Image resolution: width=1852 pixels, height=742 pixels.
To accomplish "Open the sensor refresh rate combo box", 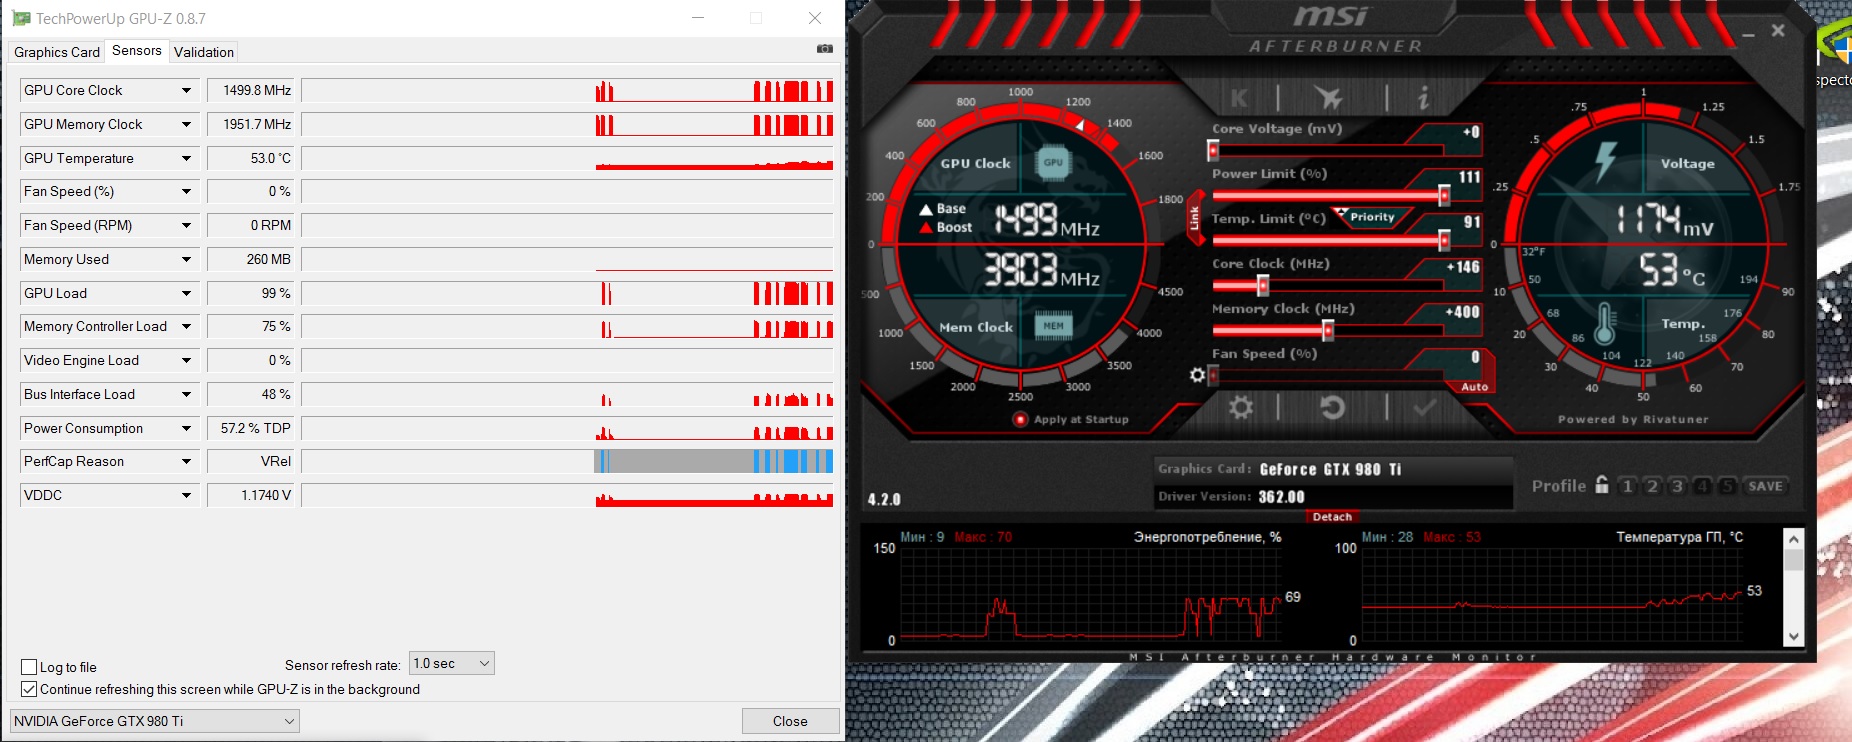I will click(452, 663).
